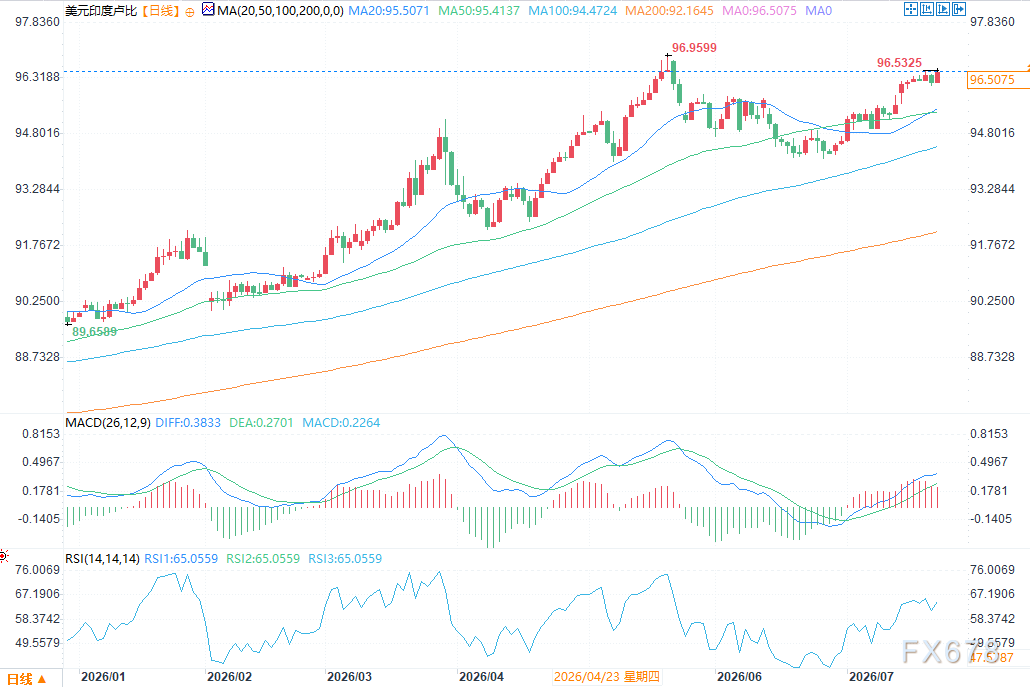The width and height of the screenshot is (1030, 687).
Task: Click the highlighted 2026/04/23 星期四 date label
Action: pos(606,676)
